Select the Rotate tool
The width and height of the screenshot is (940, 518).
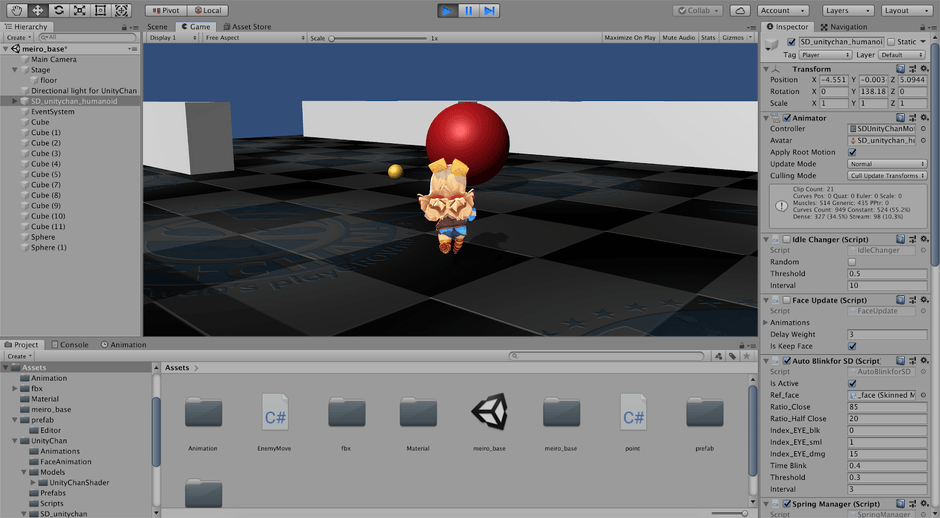[58, 10]
